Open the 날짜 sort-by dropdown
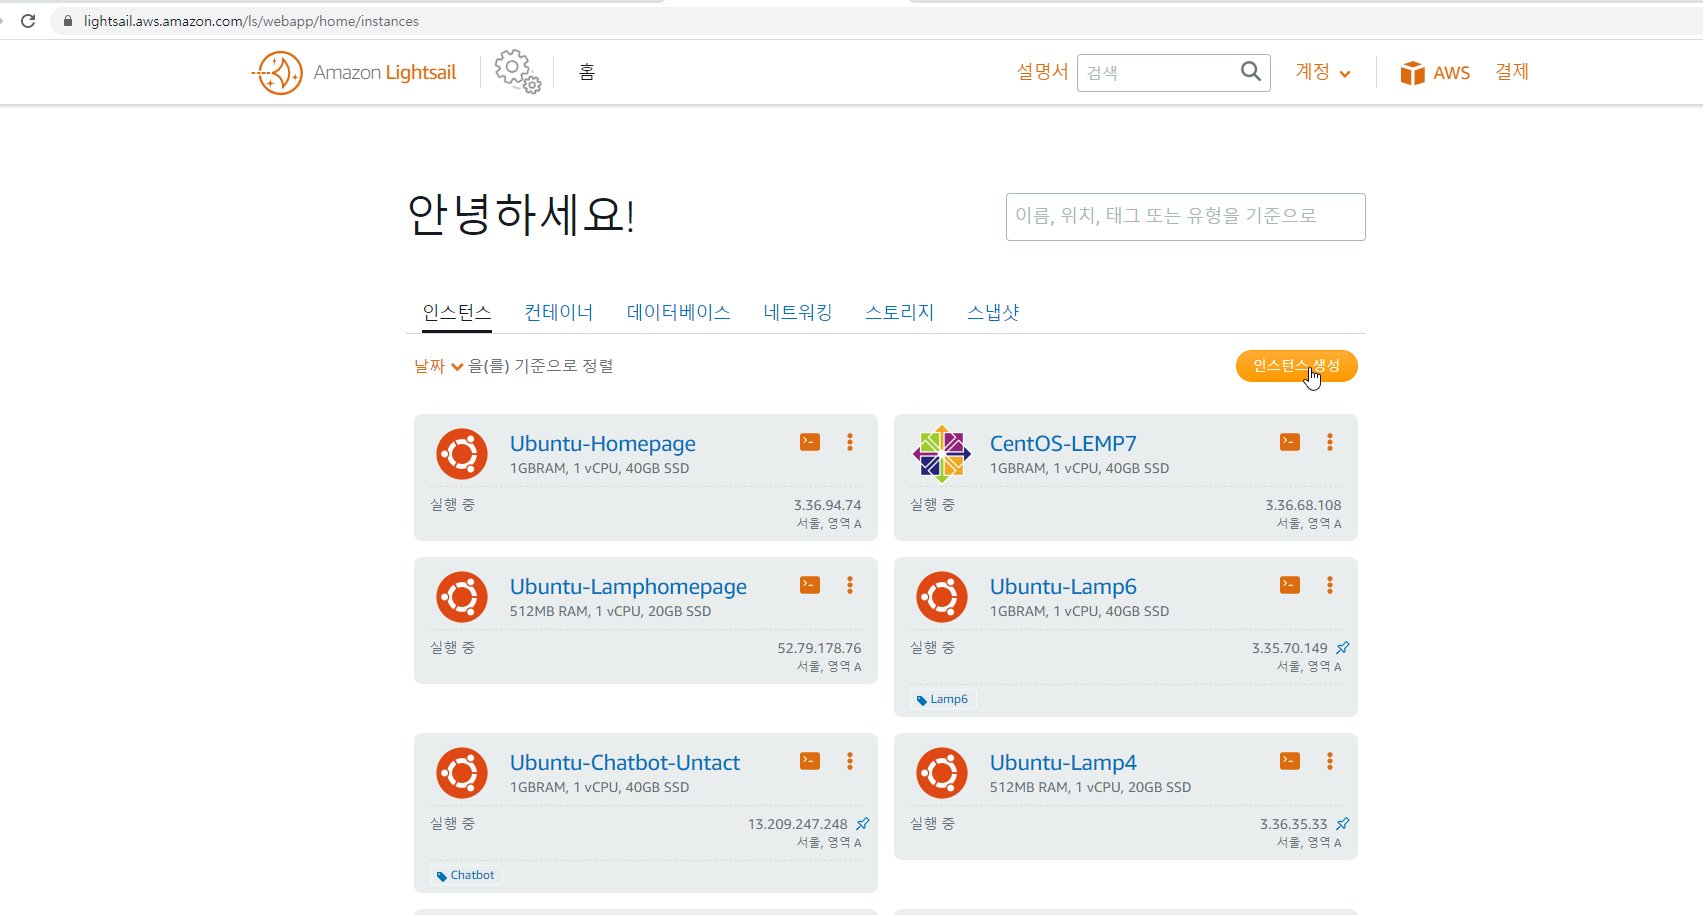This screenshot has width=1703, height=915. 439,366
